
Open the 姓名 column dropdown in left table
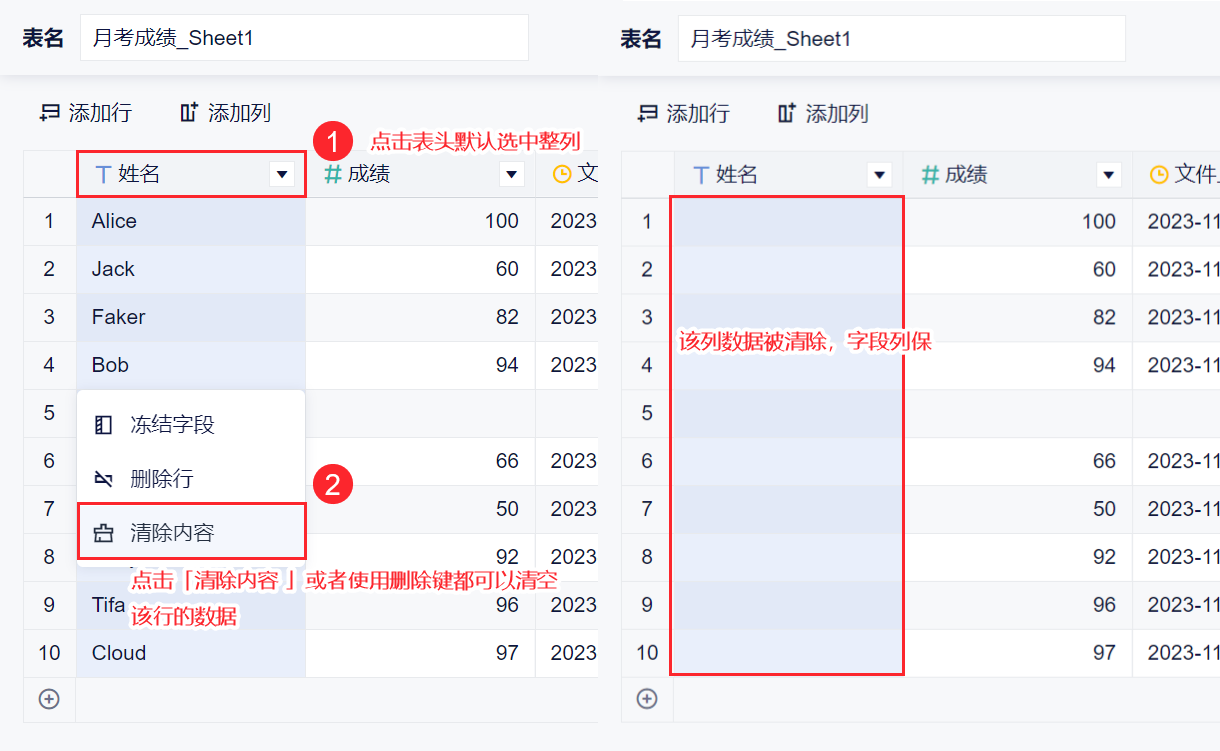click(282, 175)
